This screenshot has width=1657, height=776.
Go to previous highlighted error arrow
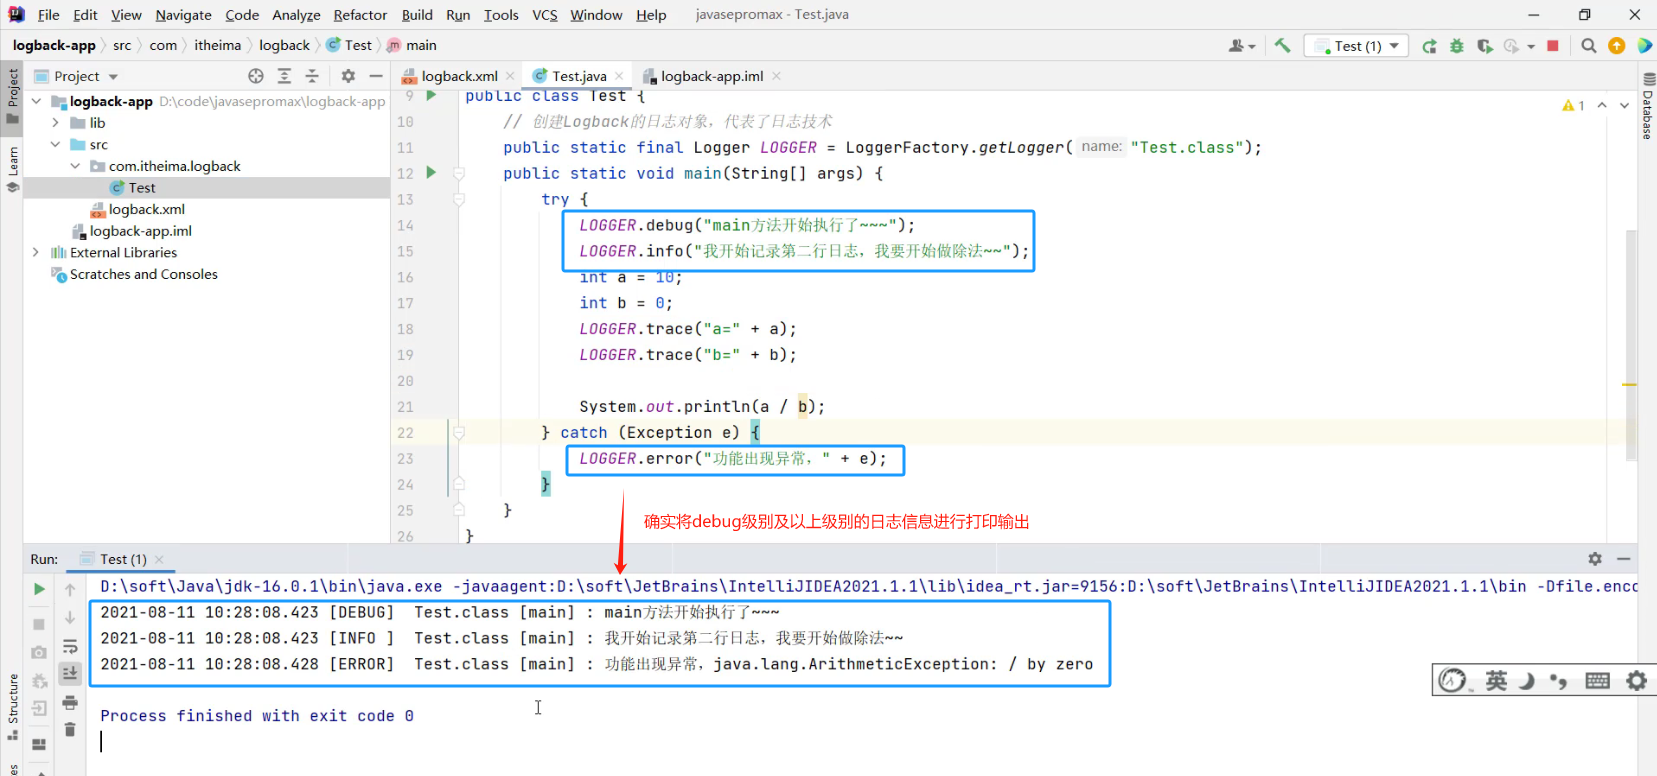pyautogui.click(x=1602, y=105)
